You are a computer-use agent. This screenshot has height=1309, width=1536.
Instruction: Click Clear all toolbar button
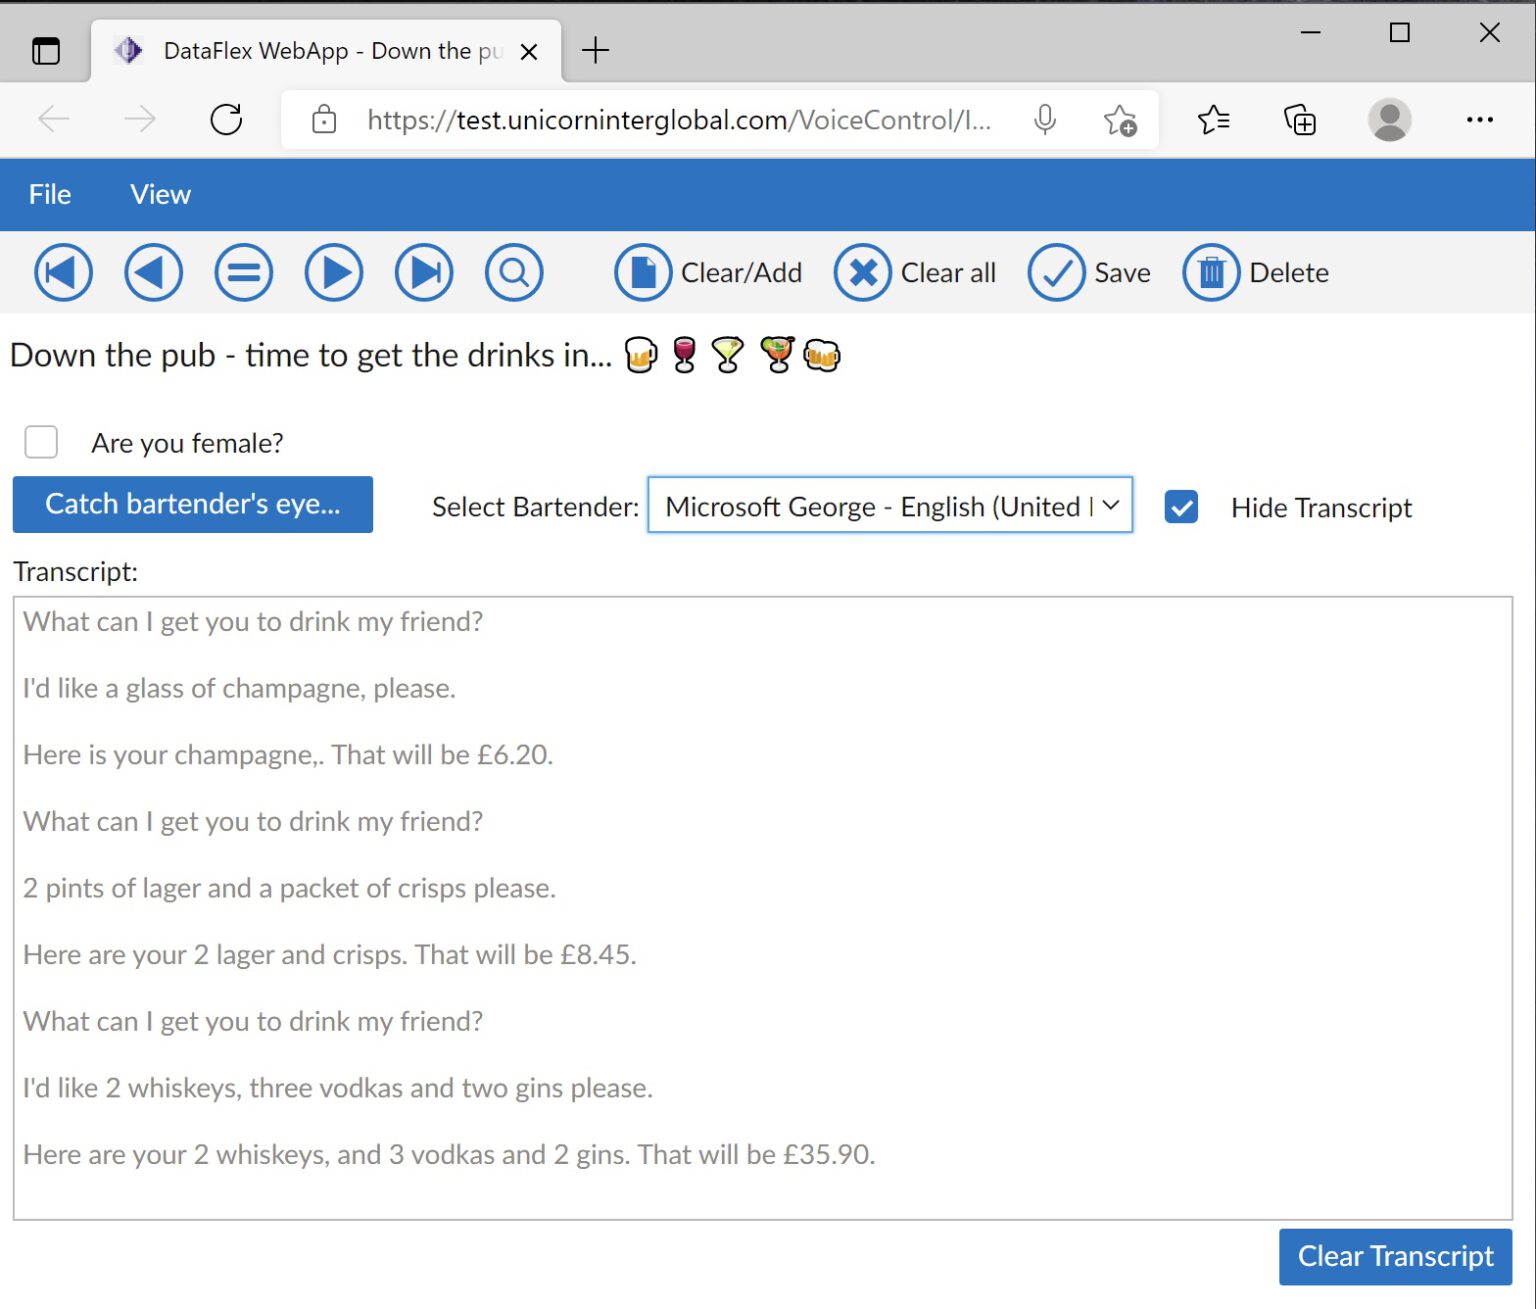915,272
